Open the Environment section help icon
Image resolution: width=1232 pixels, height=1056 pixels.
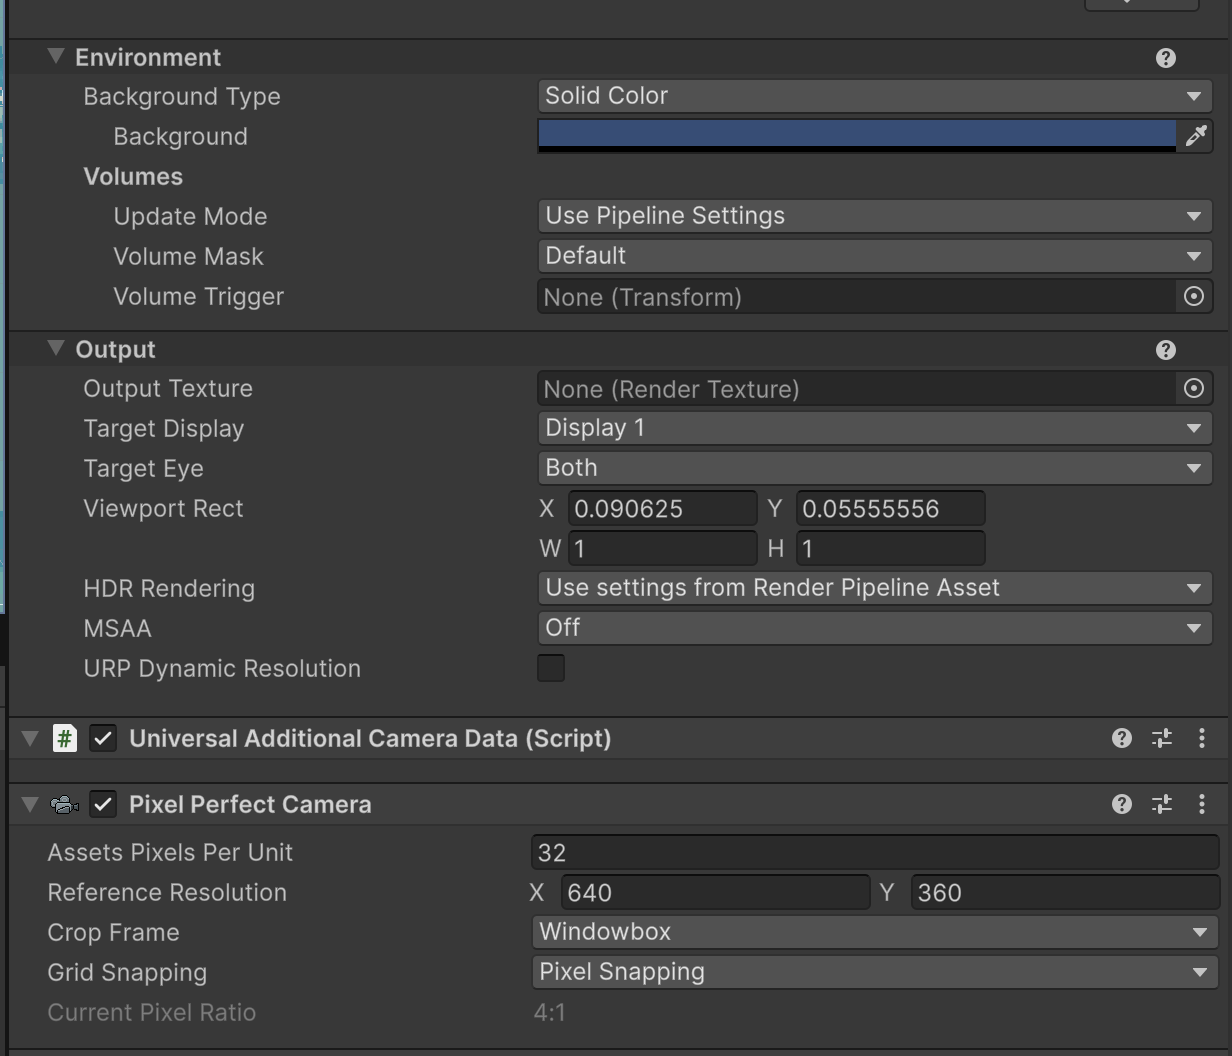(1165, 58)
